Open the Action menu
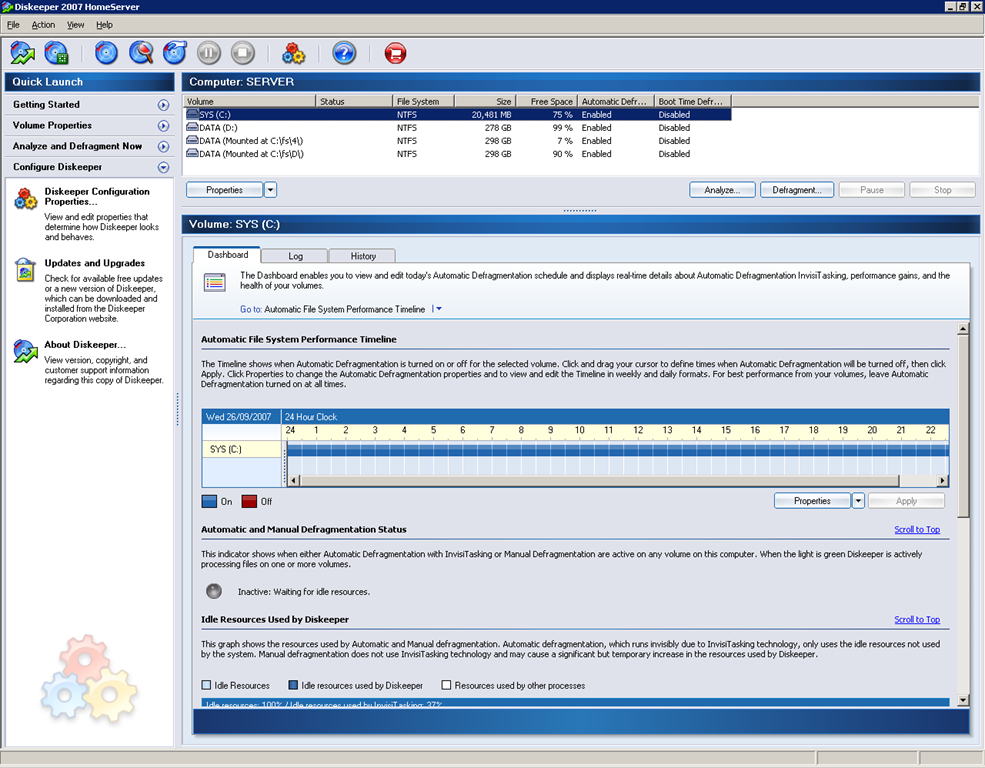 click(x=43, y=25)
